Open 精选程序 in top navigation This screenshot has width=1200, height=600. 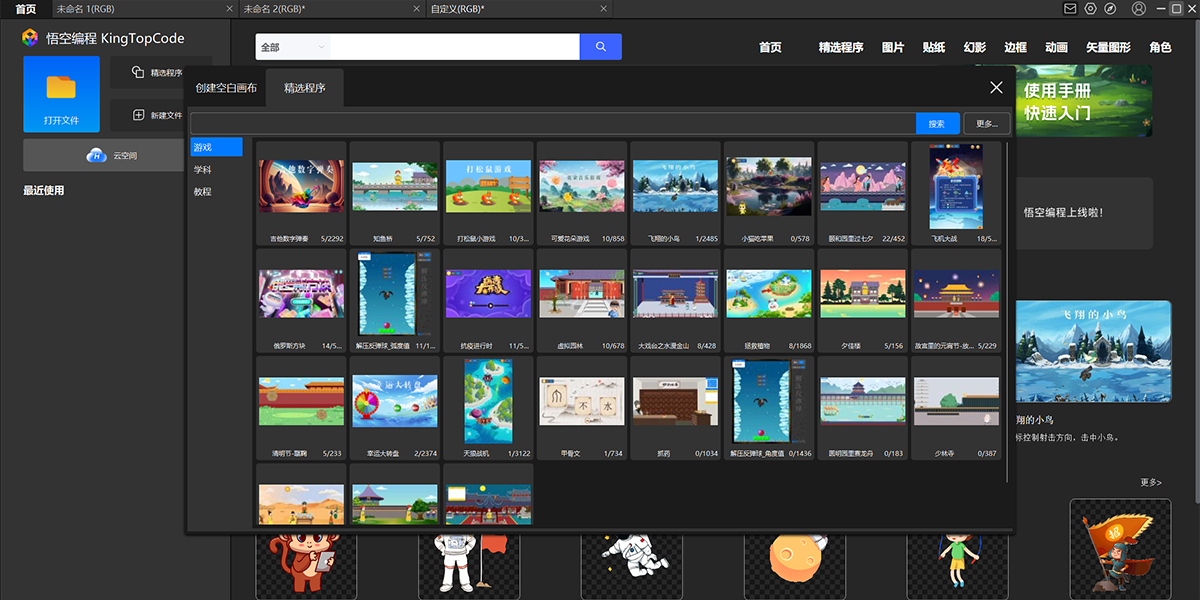tap(841, 47)
